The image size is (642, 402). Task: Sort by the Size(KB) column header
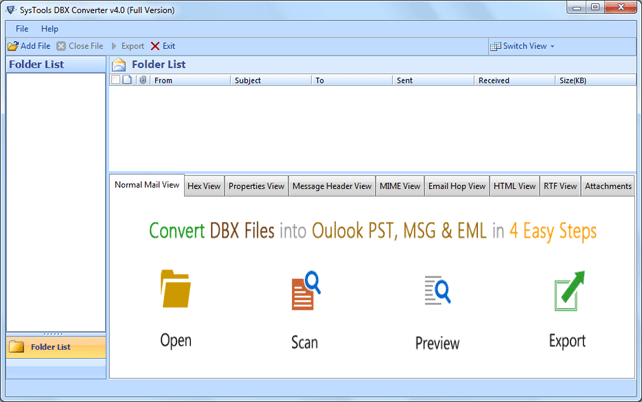595,80
